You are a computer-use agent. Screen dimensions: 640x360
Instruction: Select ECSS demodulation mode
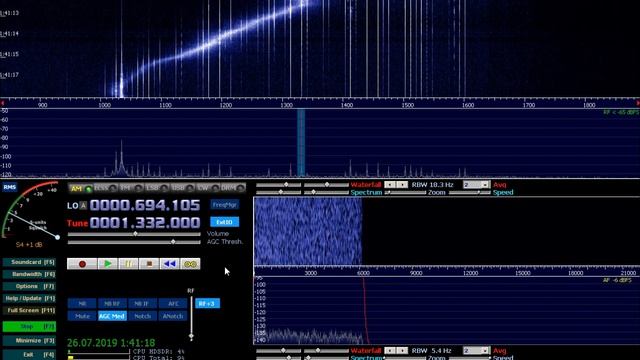coord(106,188)
